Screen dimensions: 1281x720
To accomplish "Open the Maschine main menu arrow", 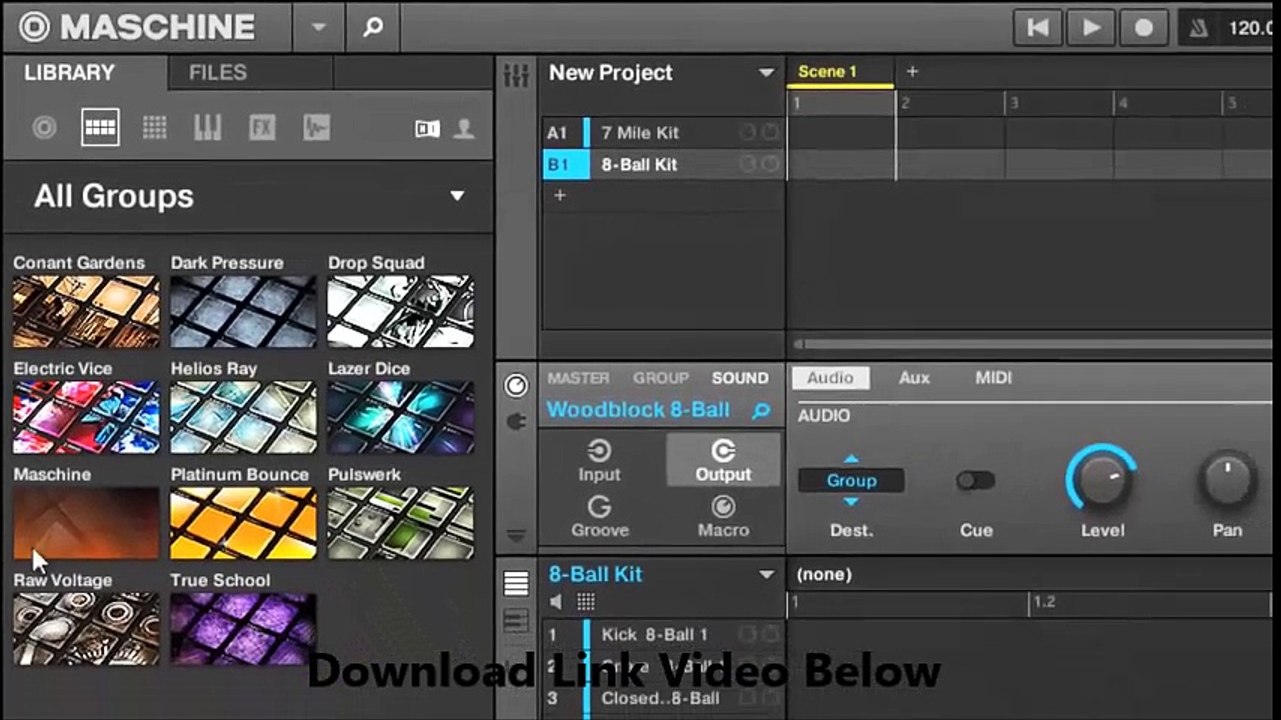I will point(319,27).
